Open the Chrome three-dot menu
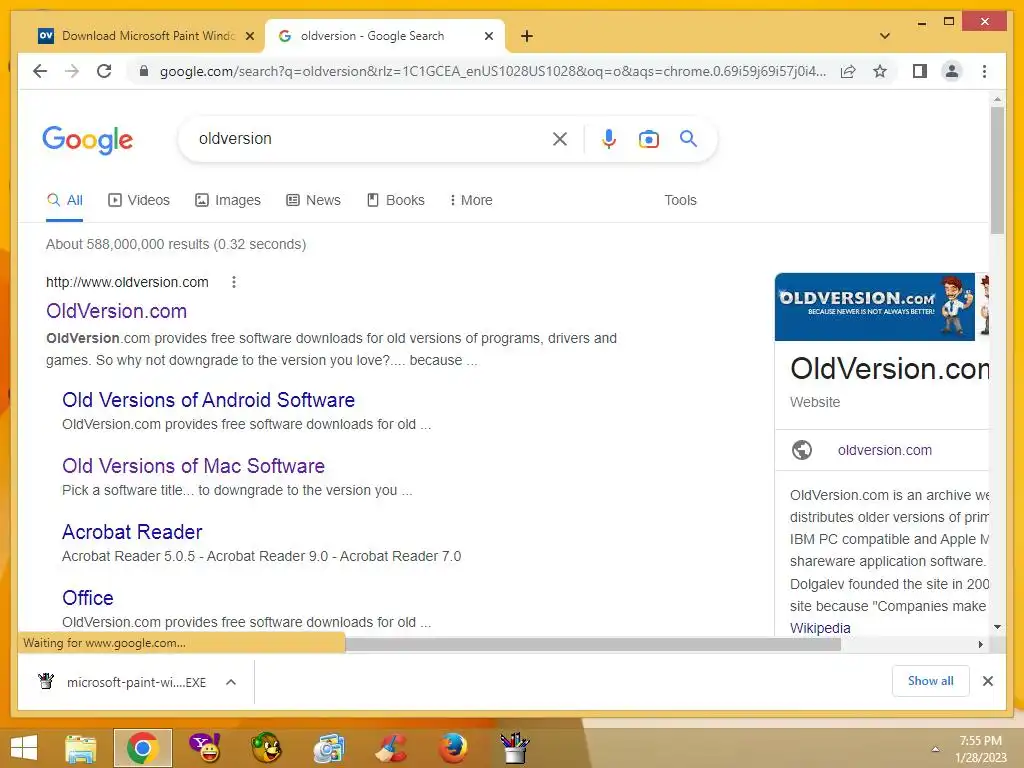The image size is (1024, 768). [984, 71]
